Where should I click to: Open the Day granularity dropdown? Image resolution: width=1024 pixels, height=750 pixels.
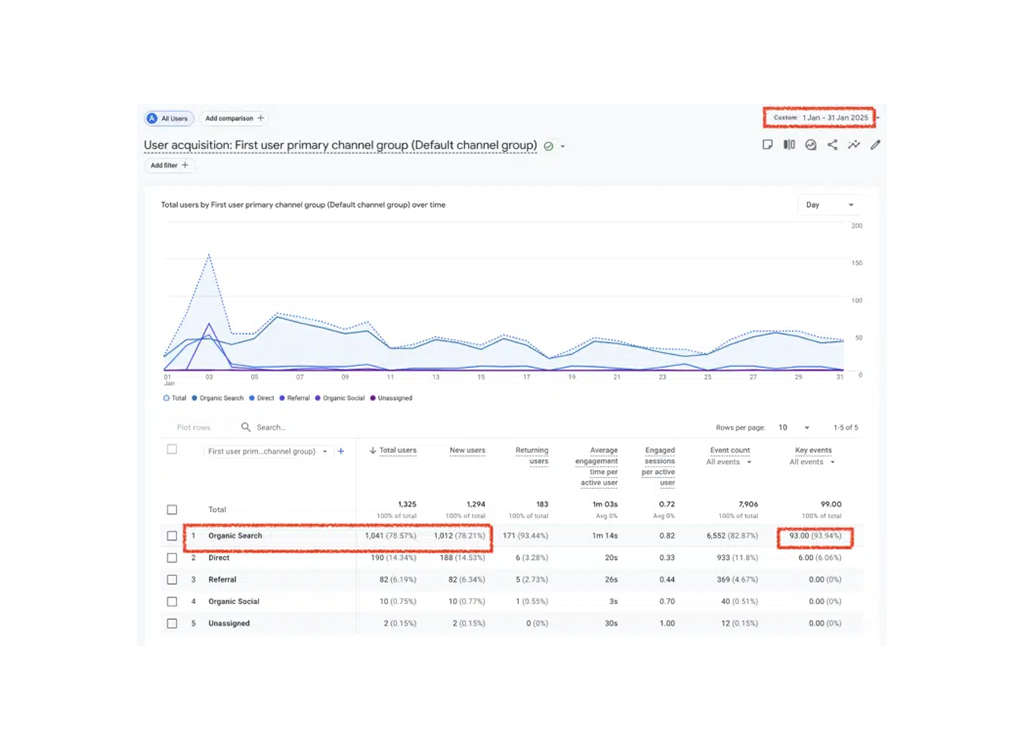pyautogui.click(x=830, y=204)
